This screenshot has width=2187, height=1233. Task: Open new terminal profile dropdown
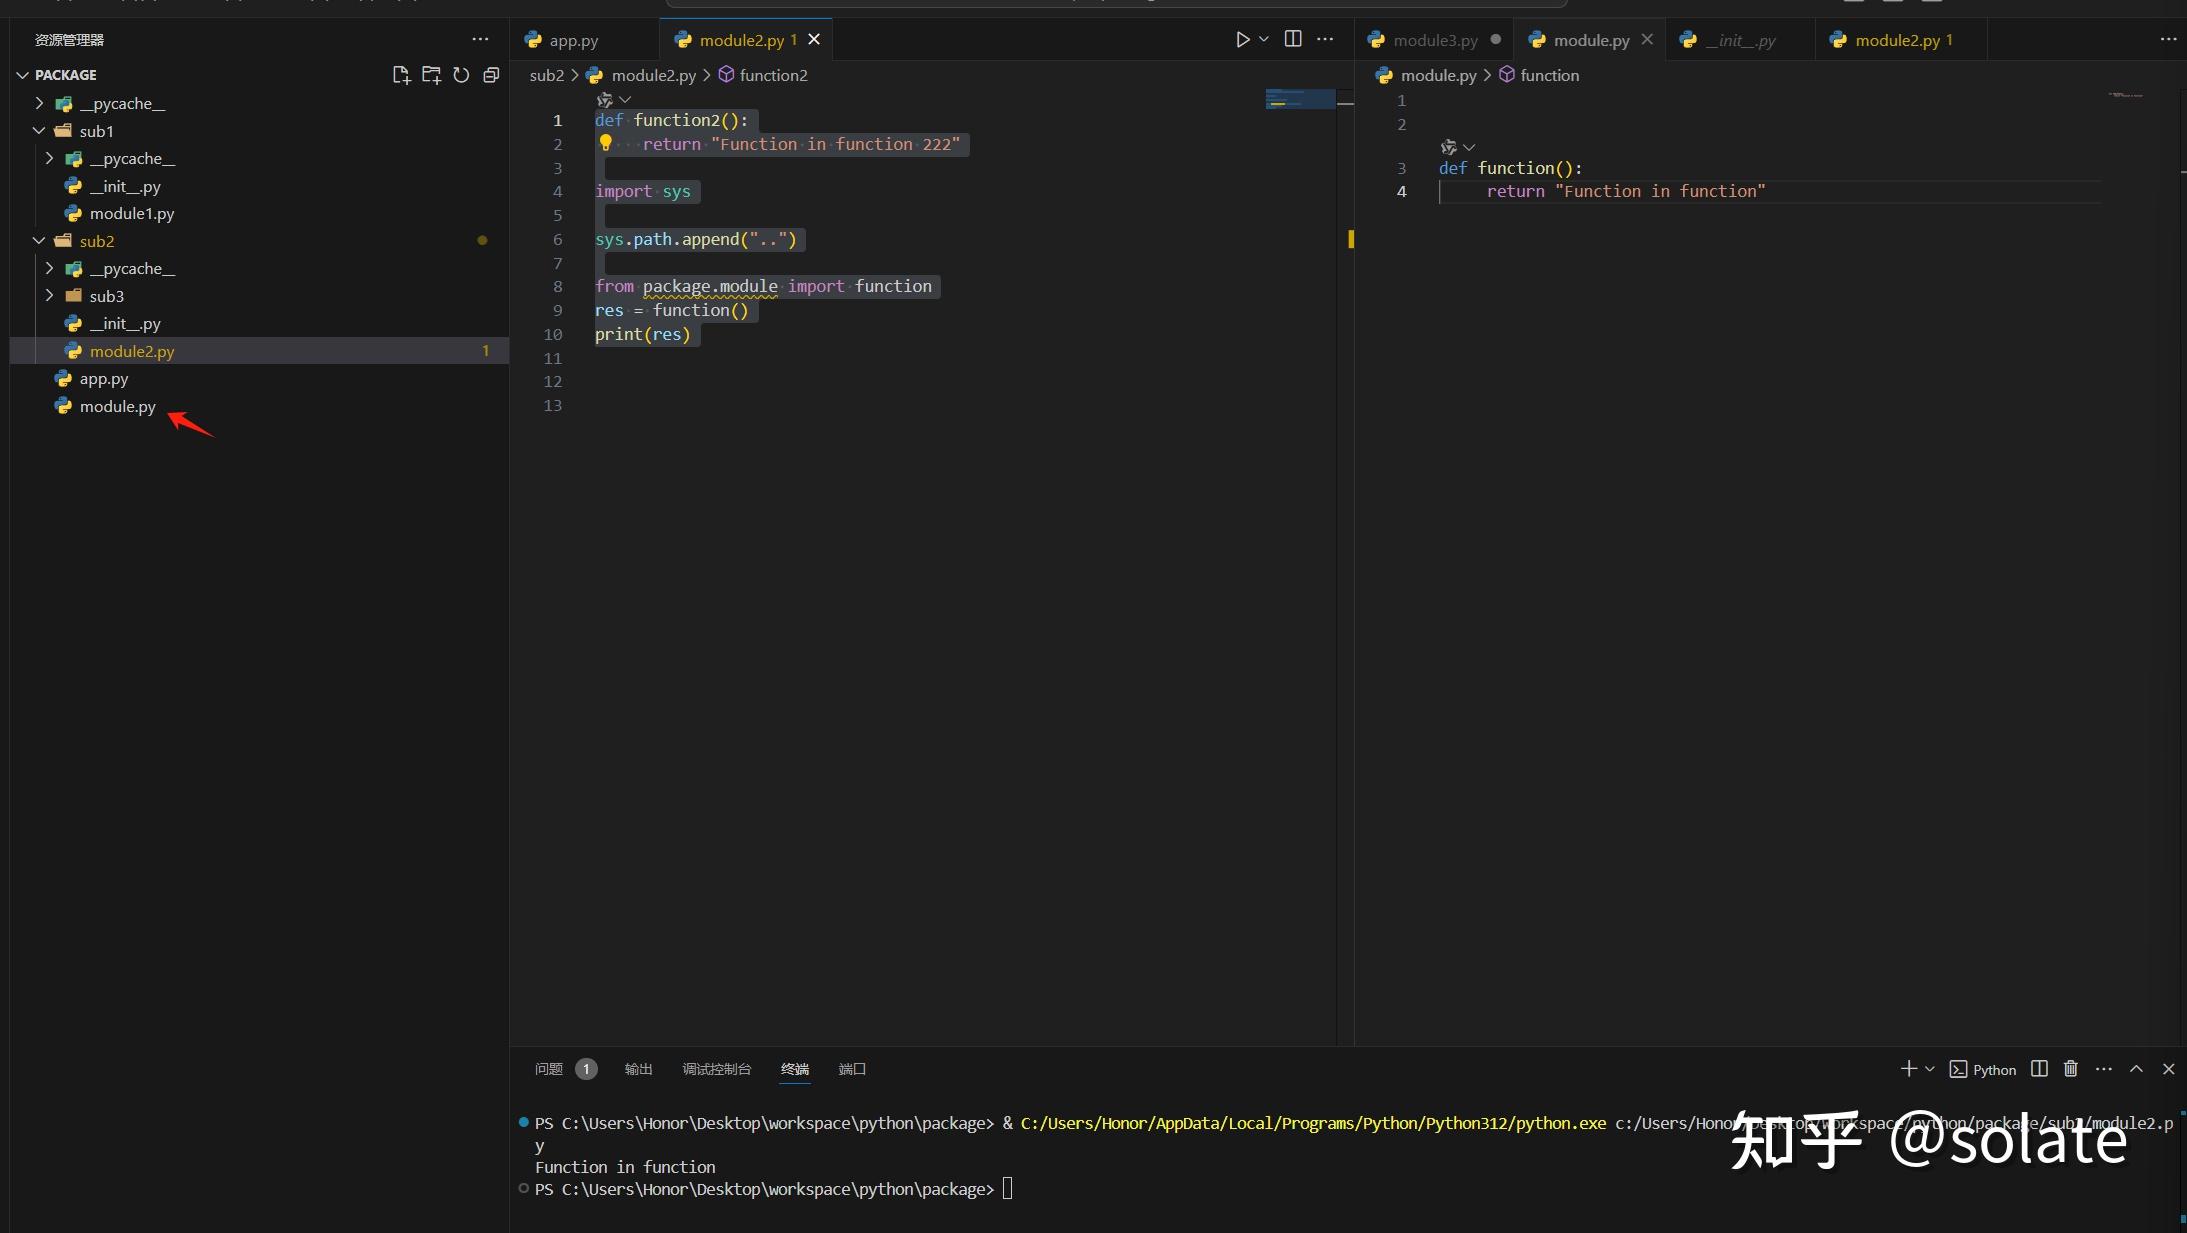[x=1930, y=1069]
